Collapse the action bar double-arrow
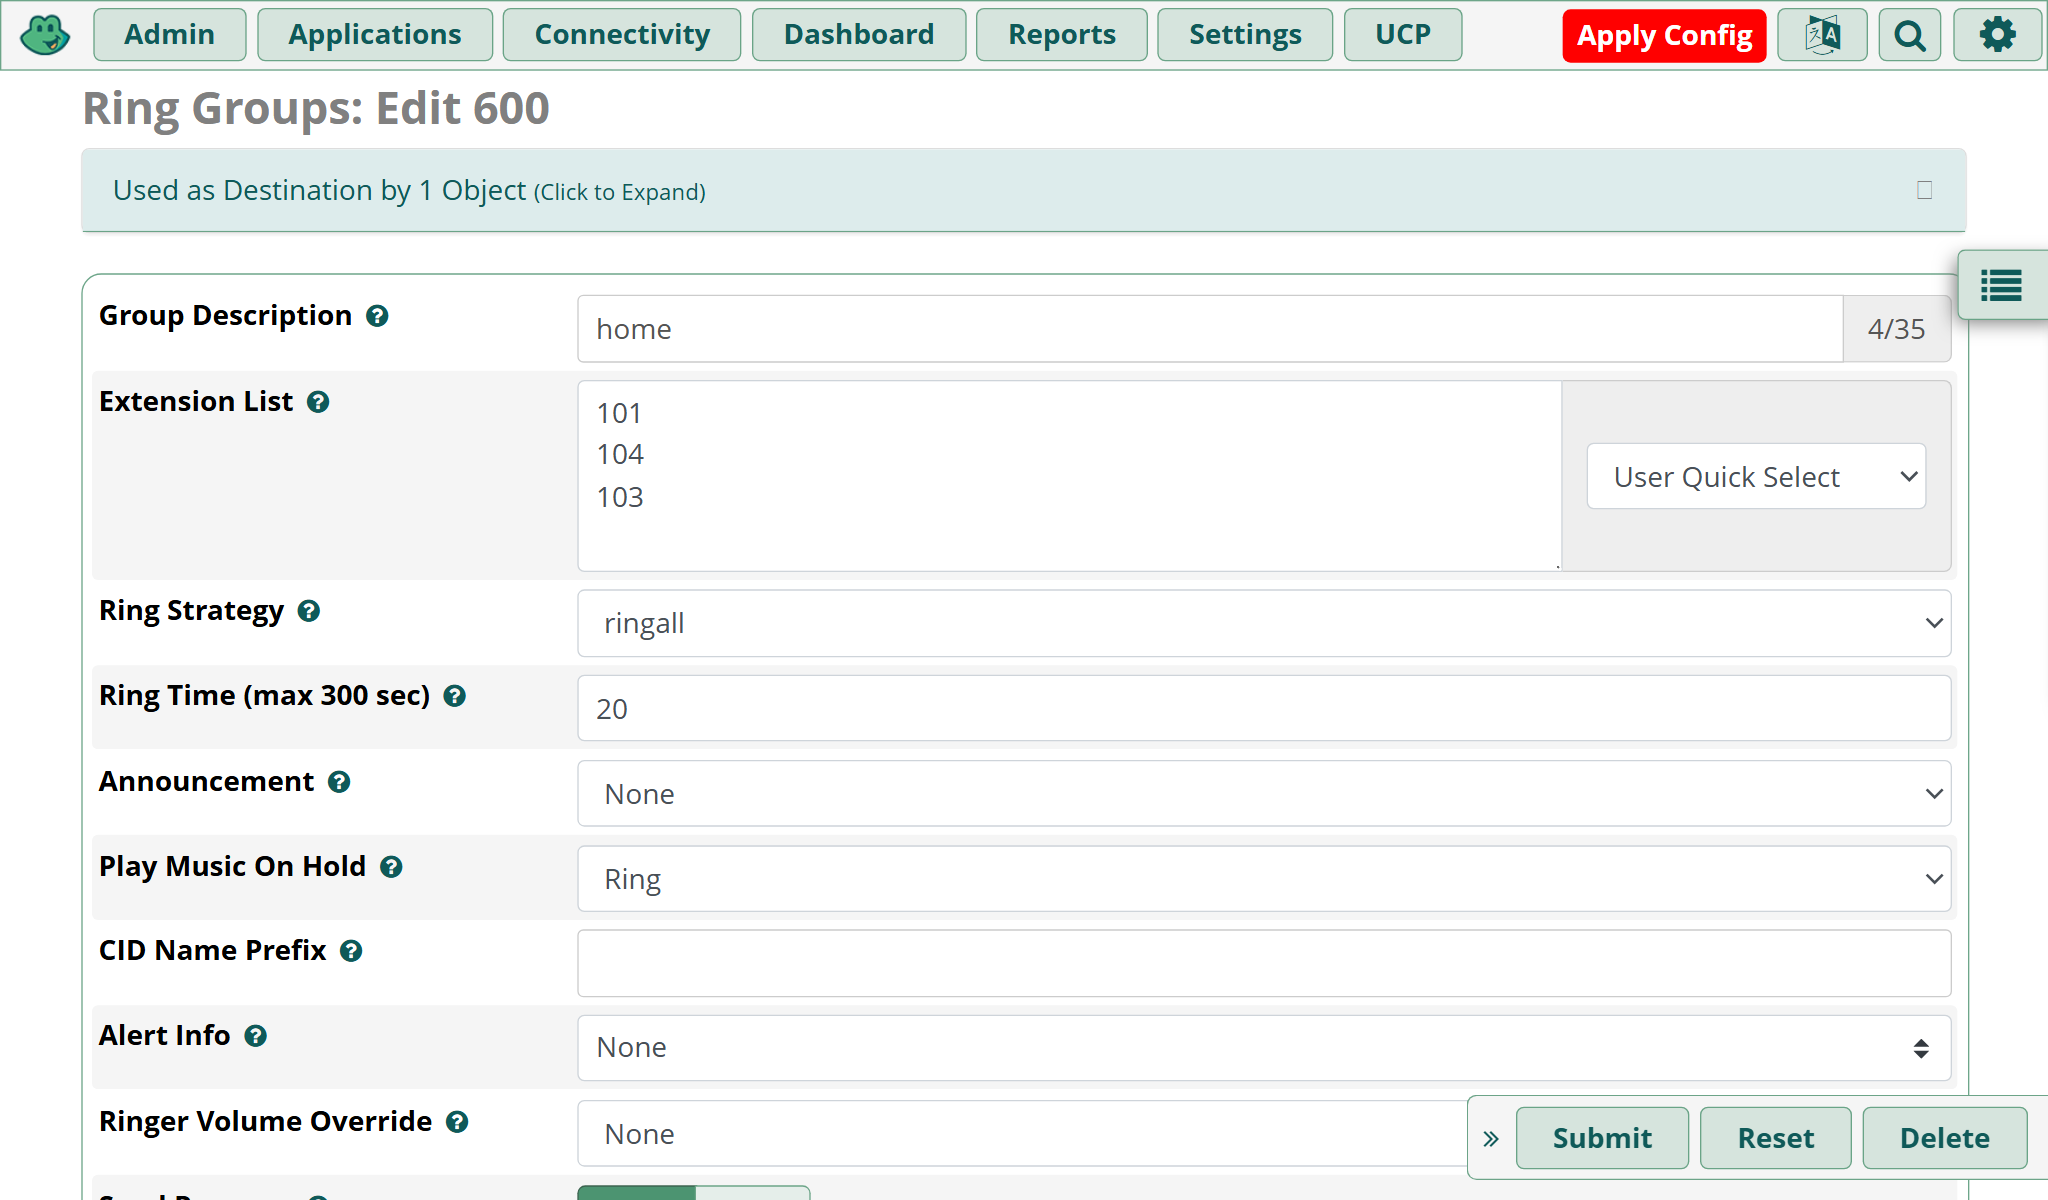The width and height of the screenshot is (2048, 1200). pos(1491,1139)
